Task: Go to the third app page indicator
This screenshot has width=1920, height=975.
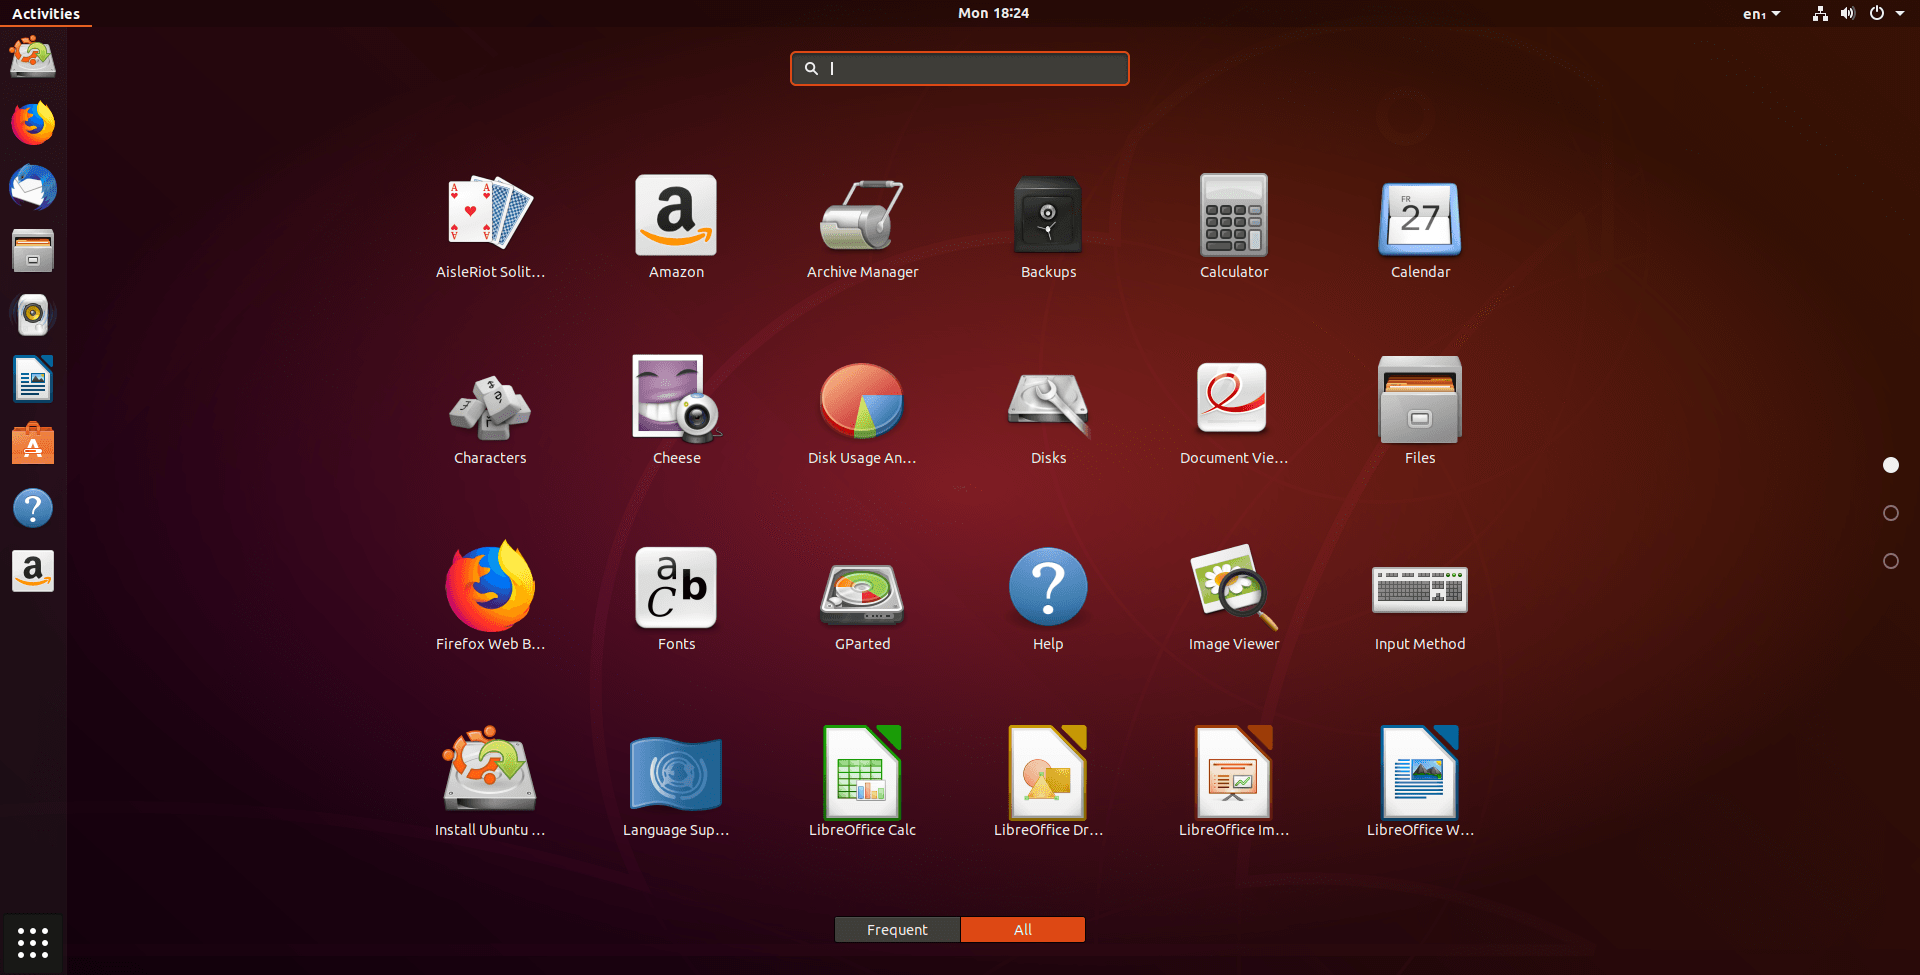Action: tap(1891, 561)
